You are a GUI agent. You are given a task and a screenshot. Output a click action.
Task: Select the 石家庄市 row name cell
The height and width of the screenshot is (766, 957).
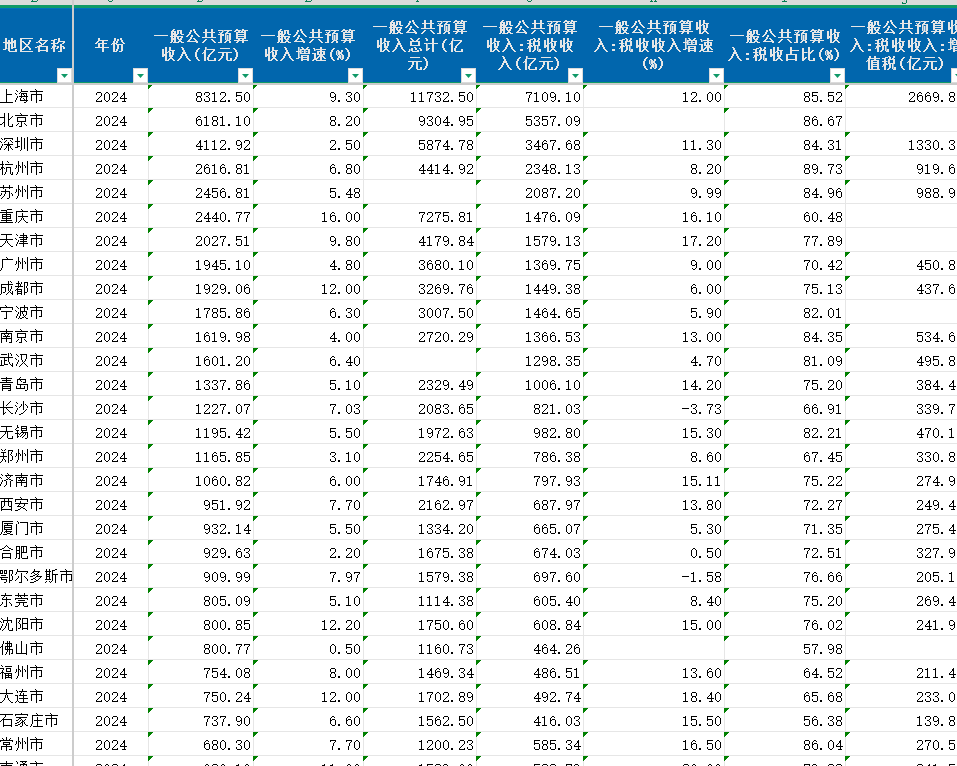(36, 720)
